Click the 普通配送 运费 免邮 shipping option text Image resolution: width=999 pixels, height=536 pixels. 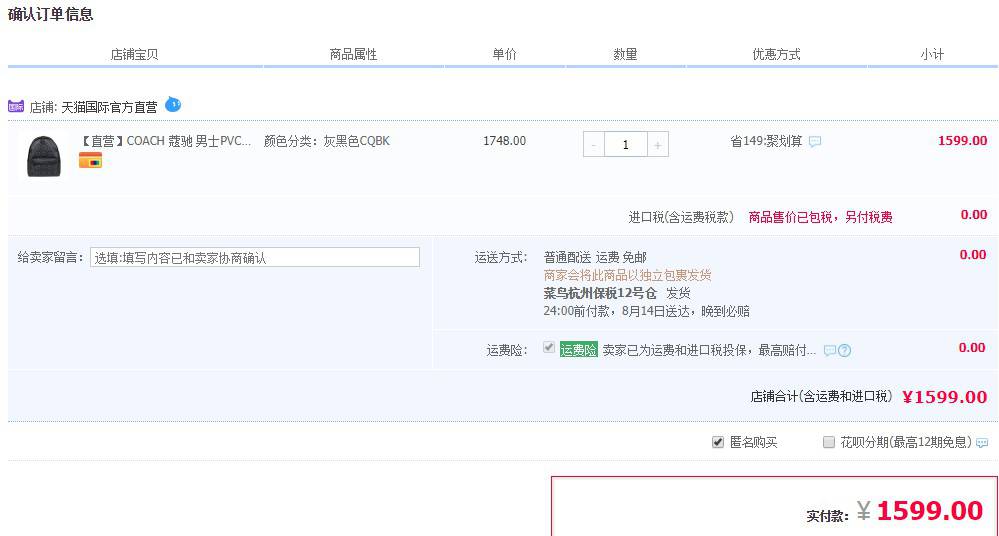[x=595, y=257]
